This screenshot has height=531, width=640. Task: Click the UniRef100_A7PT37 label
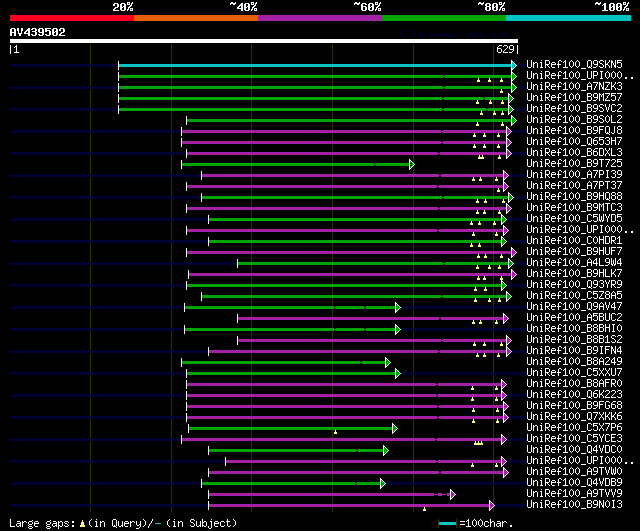[x=574, y=185]
